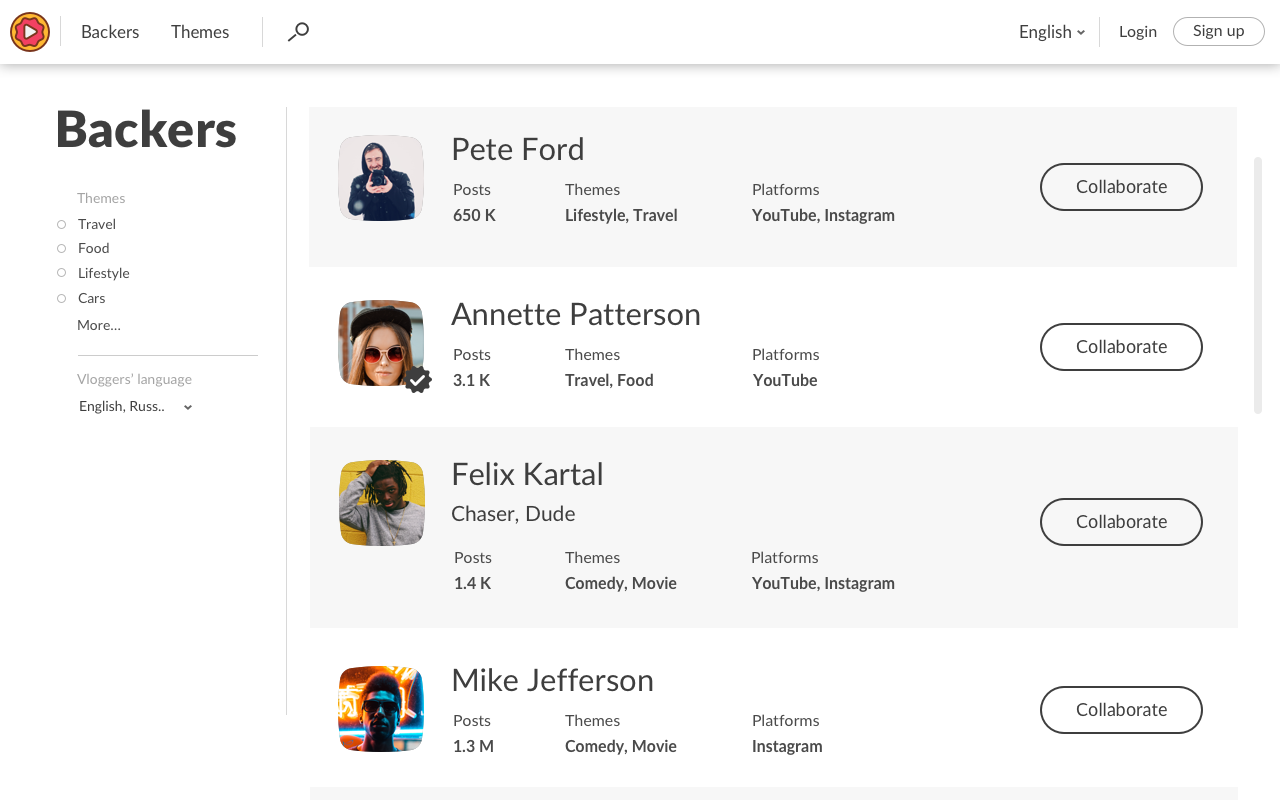
Task: Select the Travel theme filter
Action: point(62,224)
